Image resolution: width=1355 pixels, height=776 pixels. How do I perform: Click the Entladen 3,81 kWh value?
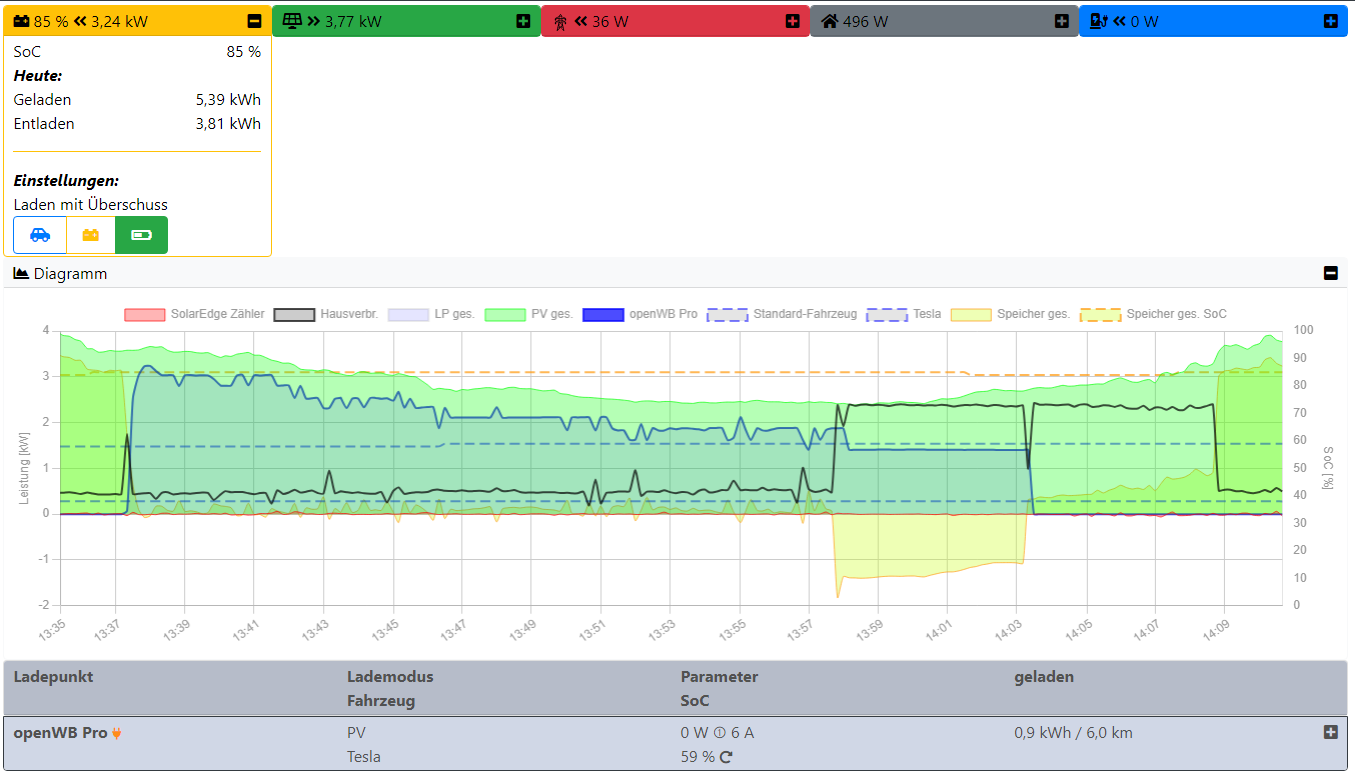click(x=228, y=124)
